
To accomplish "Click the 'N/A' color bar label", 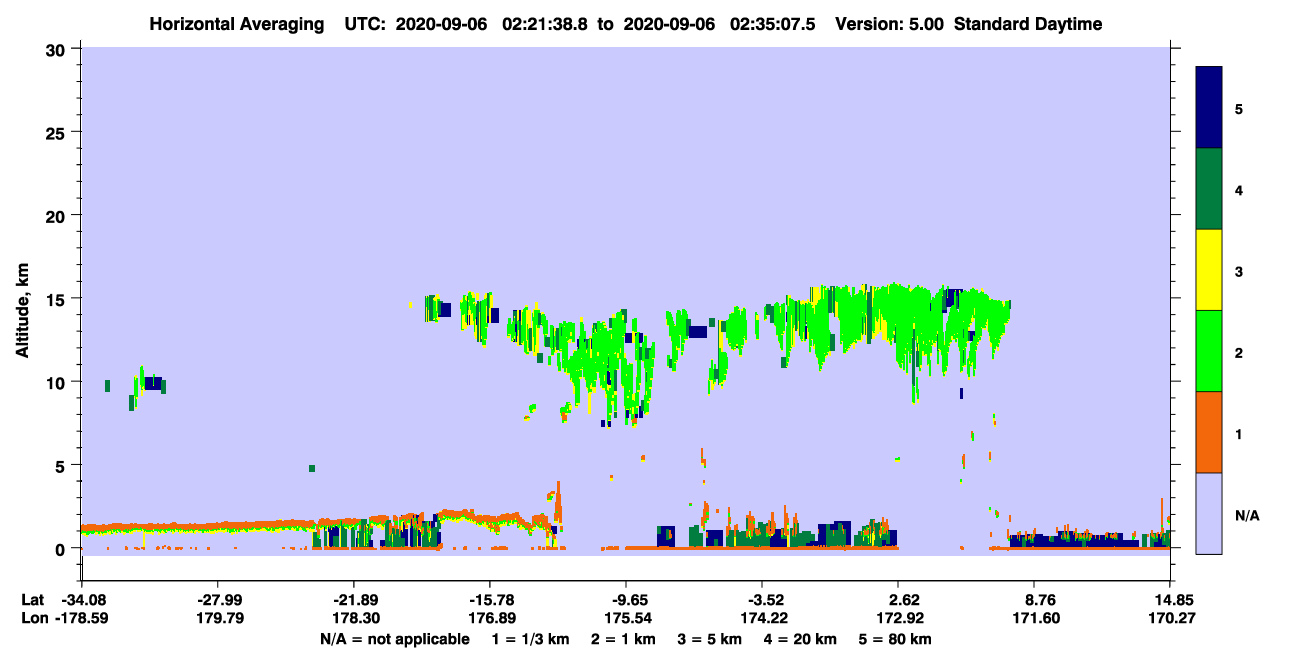I will tap(1246, 515).
